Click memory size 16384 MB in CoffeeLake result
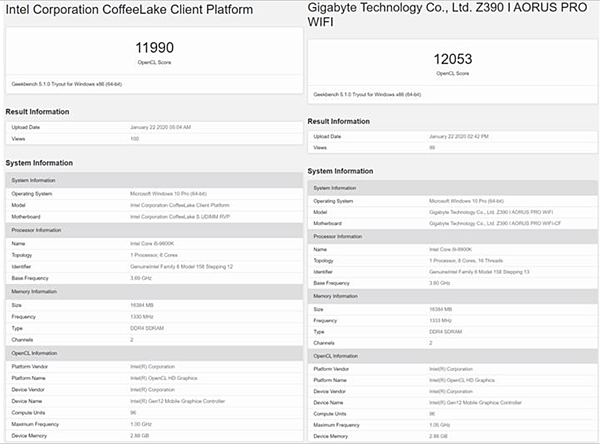Screen dimensions: 600x444 [142, 305]
